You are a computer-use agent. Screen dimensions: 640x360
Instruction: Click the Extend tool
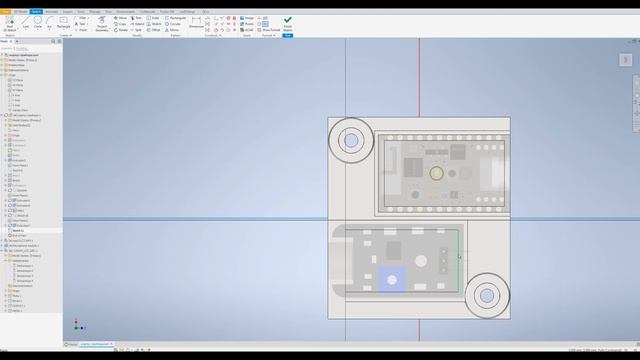138,24
